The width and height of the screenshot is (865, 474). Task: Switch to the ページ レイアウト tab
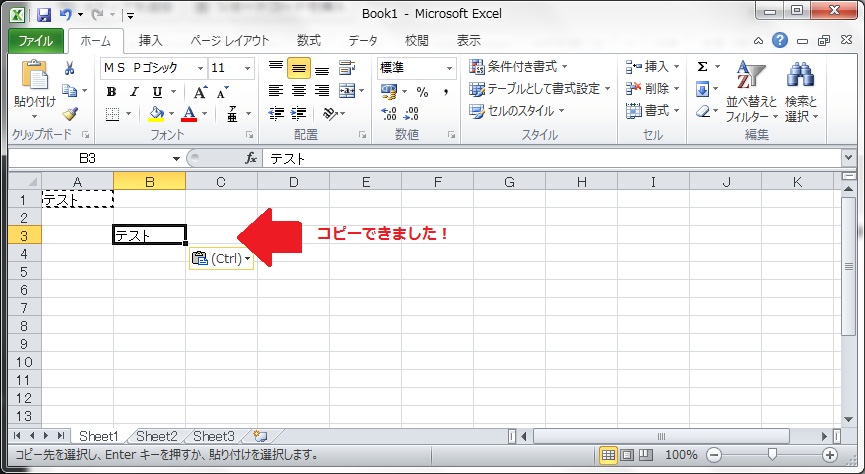click(x=230, y=41)
